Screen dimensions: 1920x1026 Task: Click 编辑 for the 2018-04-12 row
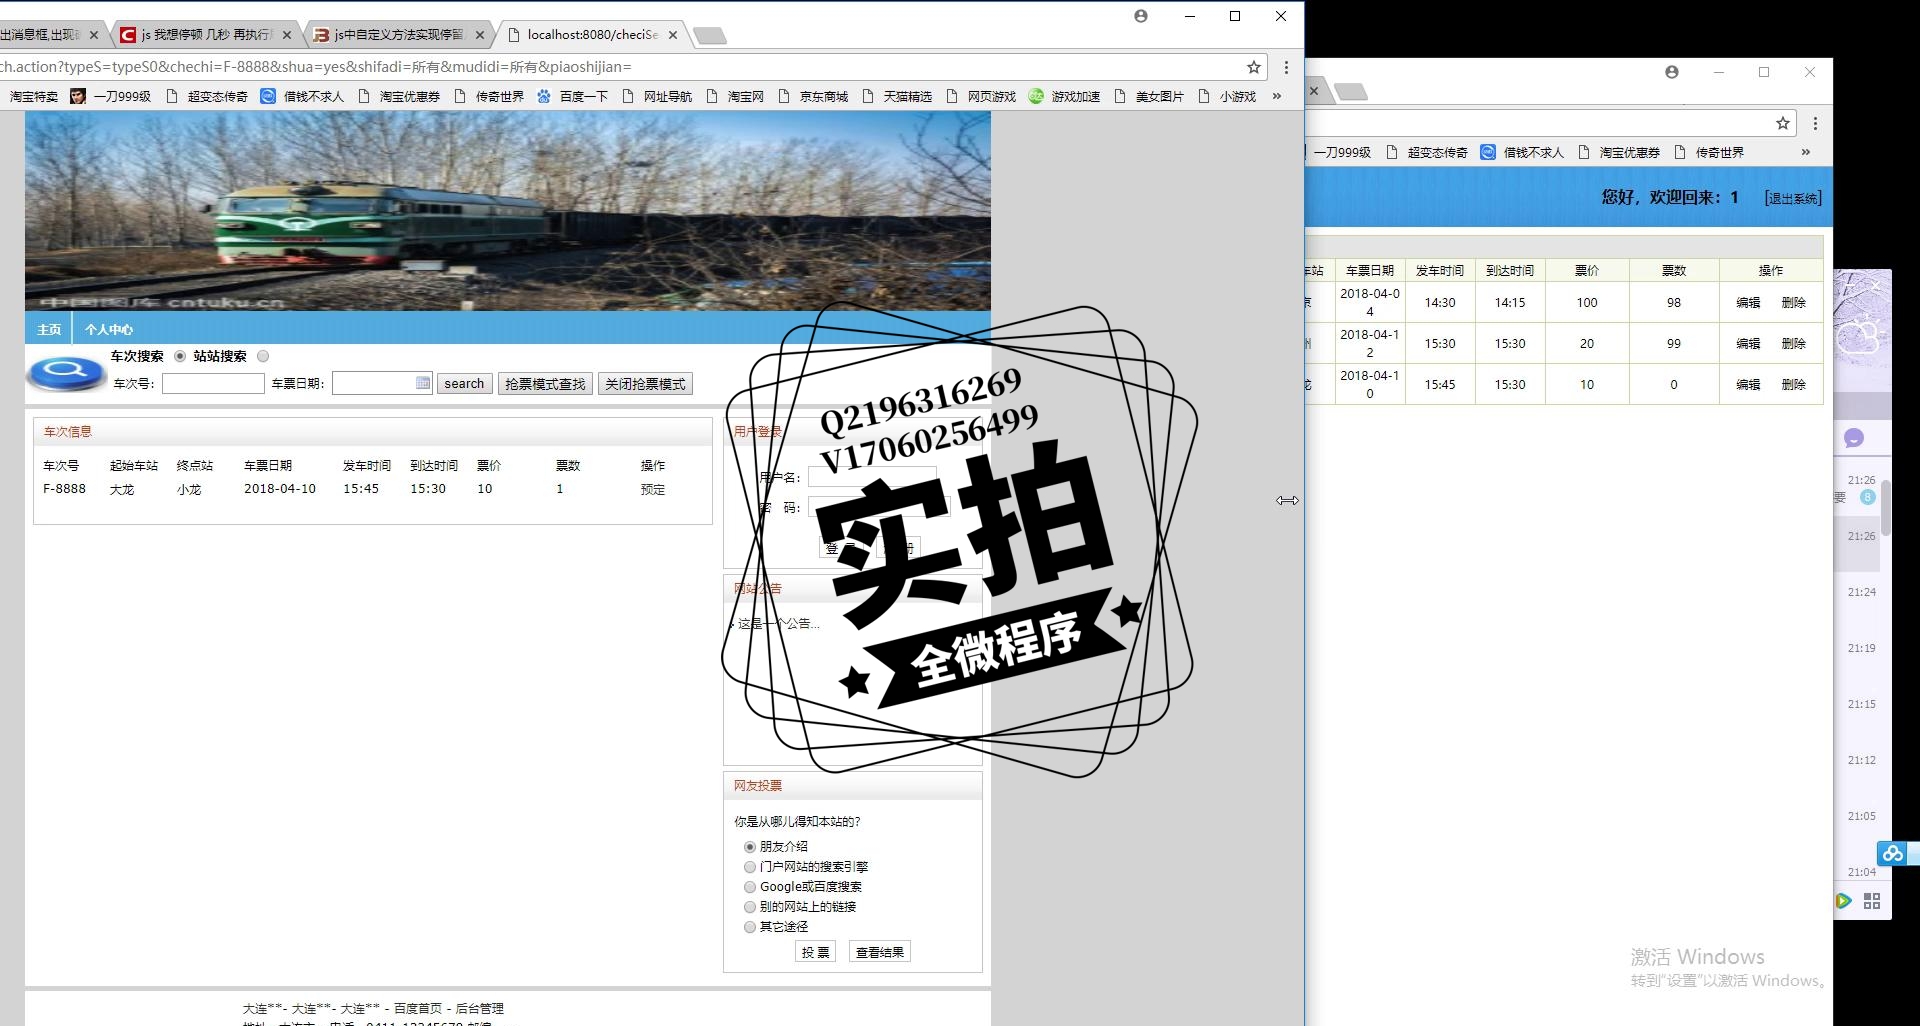click(1748, 344)
